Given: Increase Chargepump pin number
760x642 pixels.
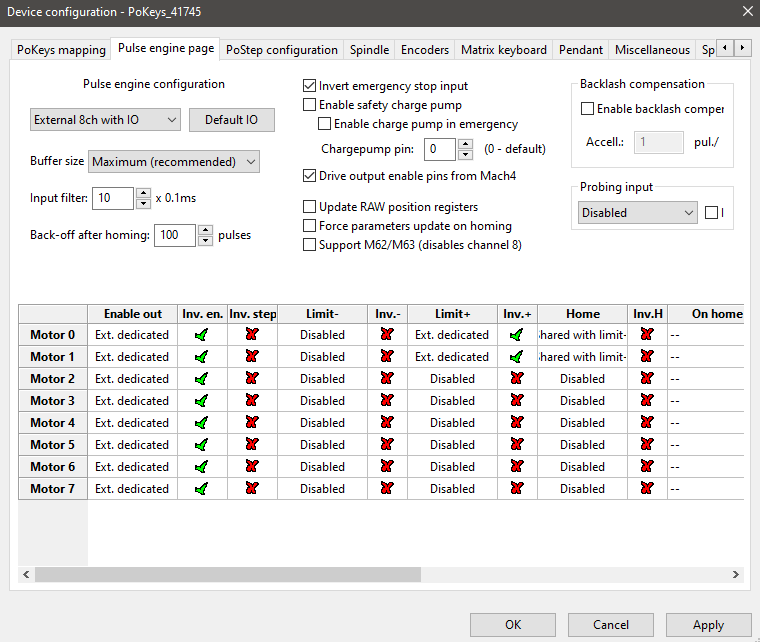Looking at the screenshot, I should click(x=465, y=144).
